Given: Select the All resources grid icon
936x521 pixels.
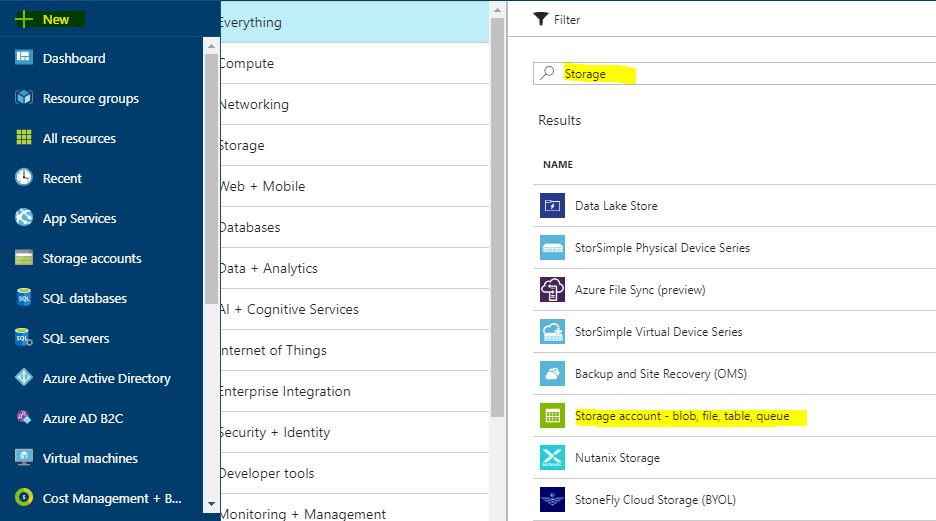Looking at the screenshot, I should [24, 137].
